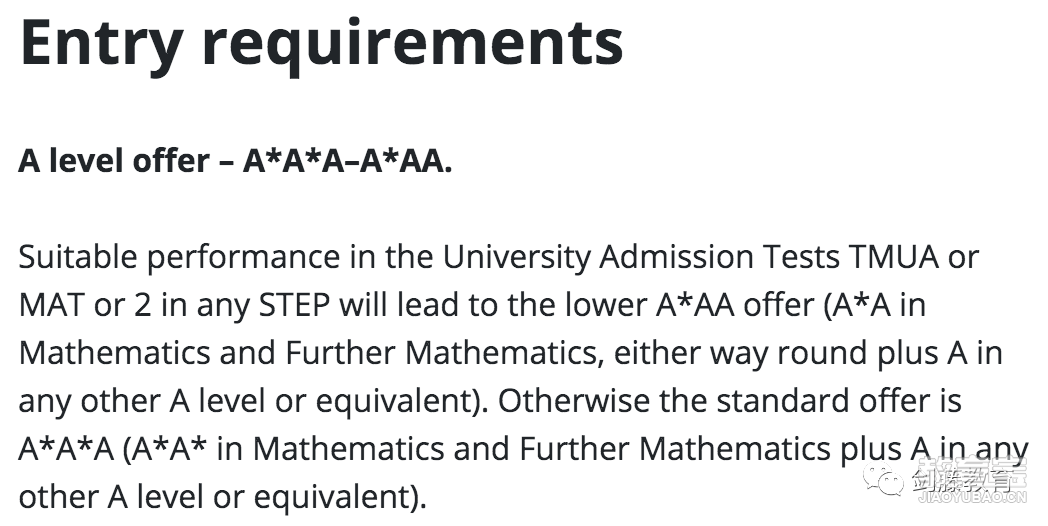The image size is (1048, 526).
Task: Click the phrase either way round
Action: pyautogui.click(x=707, y=354)
